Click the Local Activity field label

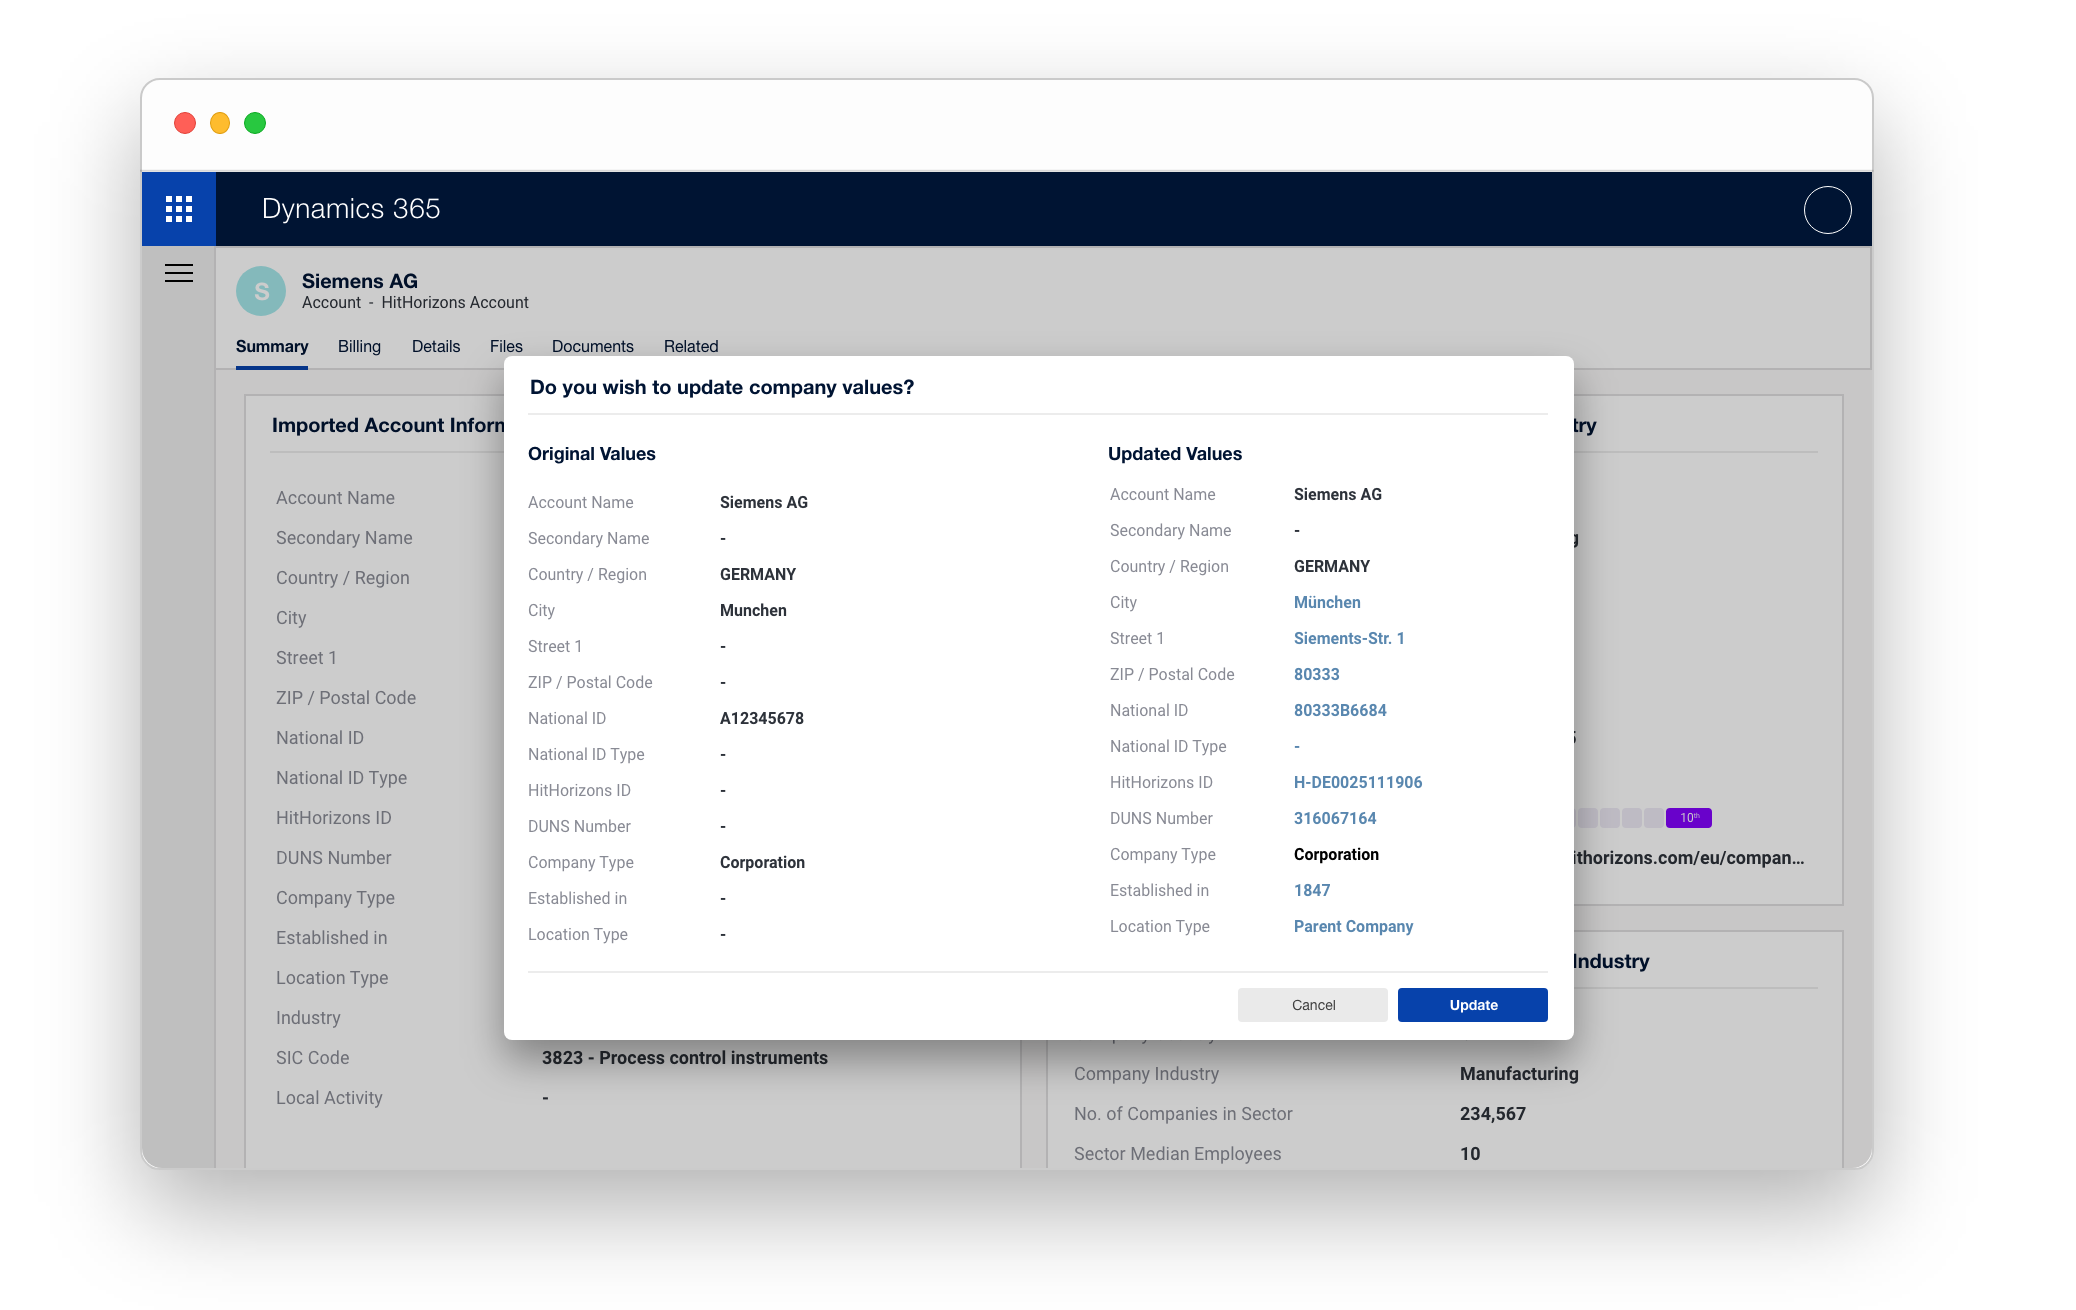coord(329,1097)
